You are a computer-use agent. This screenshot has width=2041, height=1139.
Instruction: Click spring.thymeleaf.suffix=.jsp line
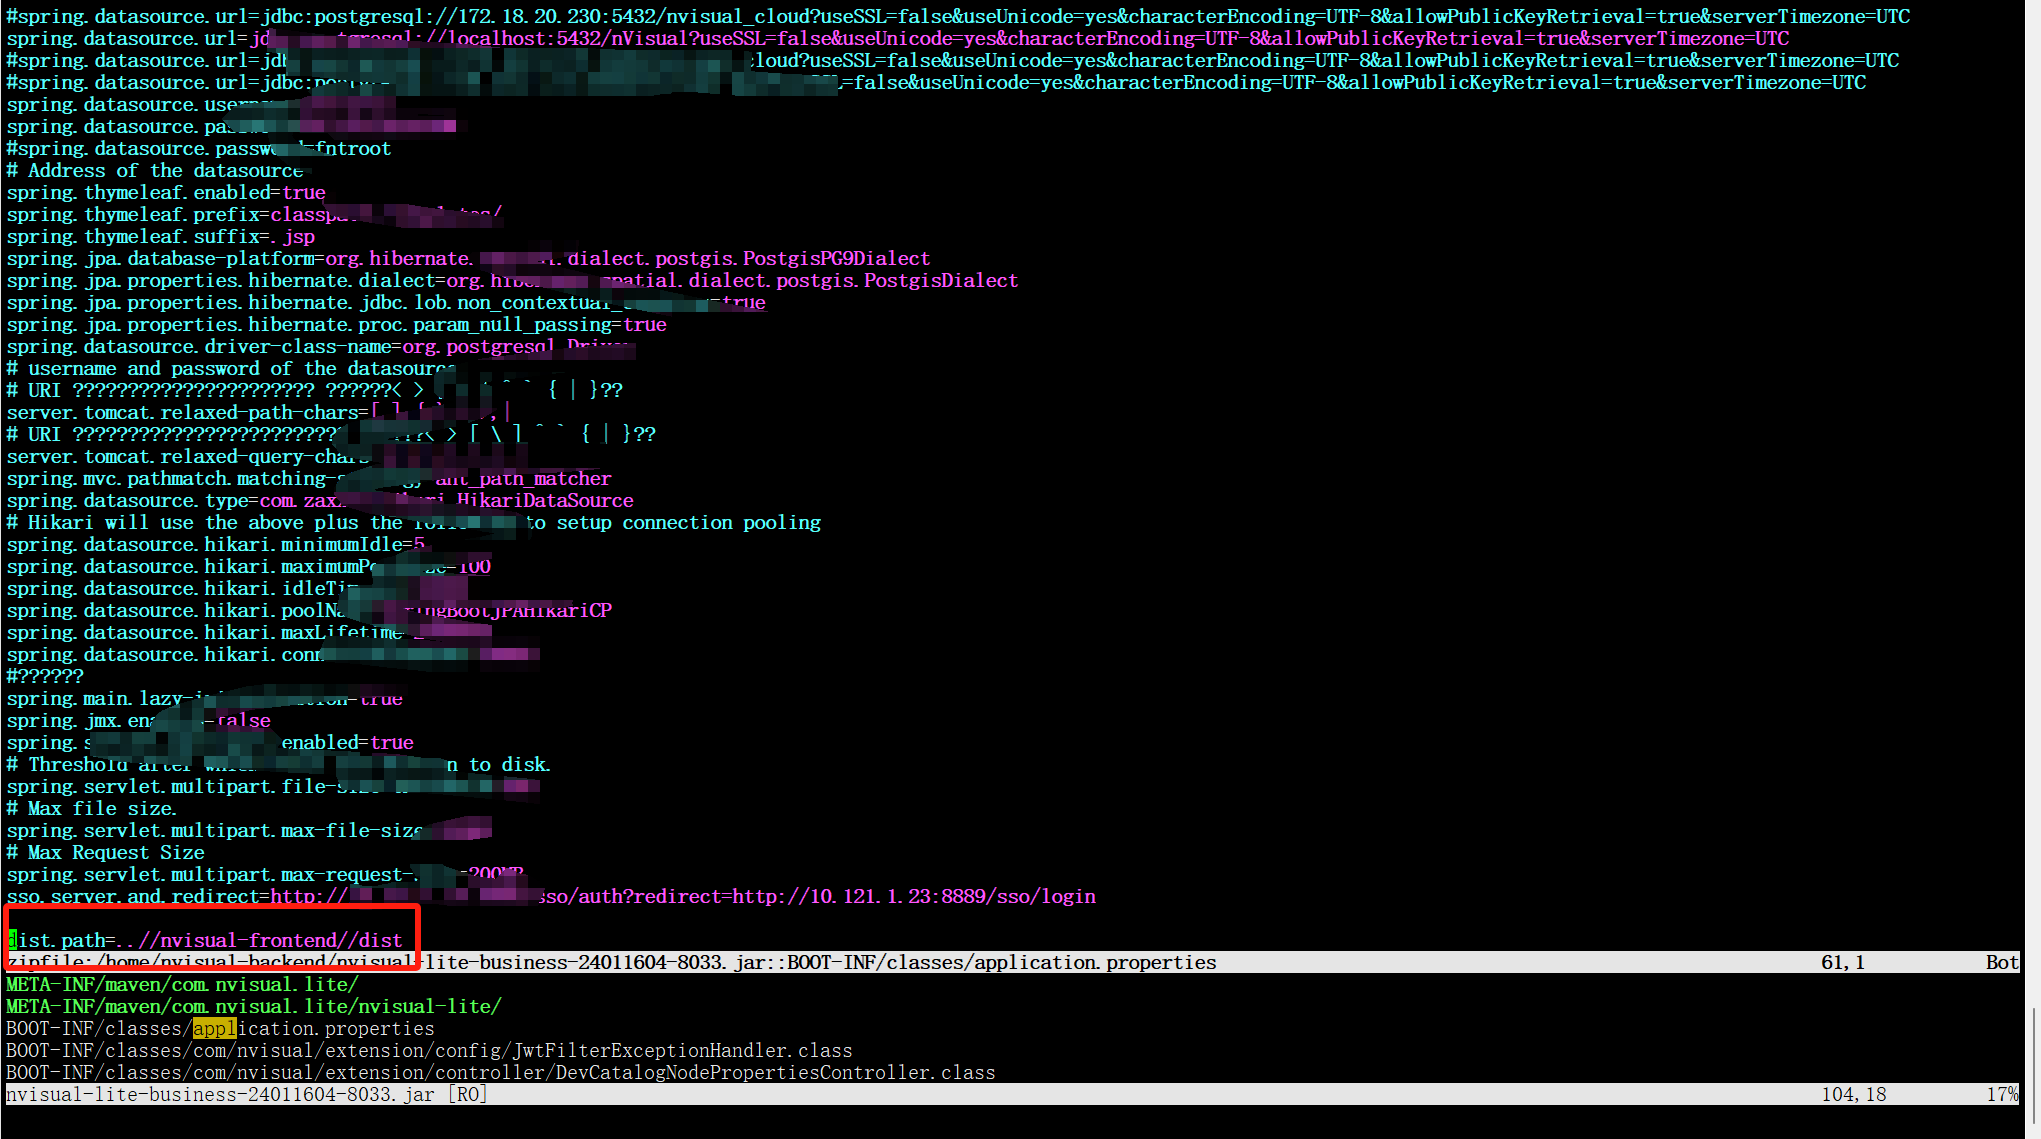[x=160, y=236]
